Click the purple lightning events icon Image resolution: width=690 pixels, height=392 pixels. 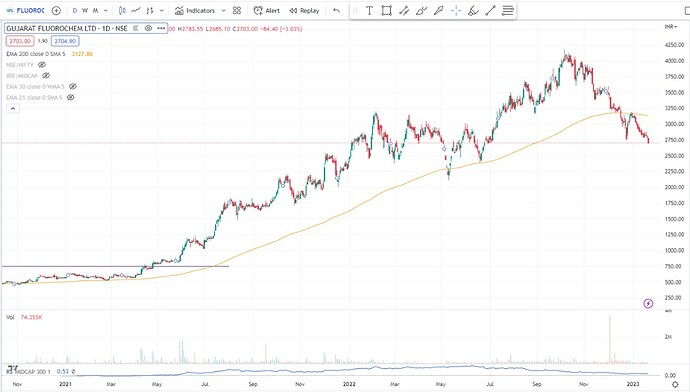648,304
